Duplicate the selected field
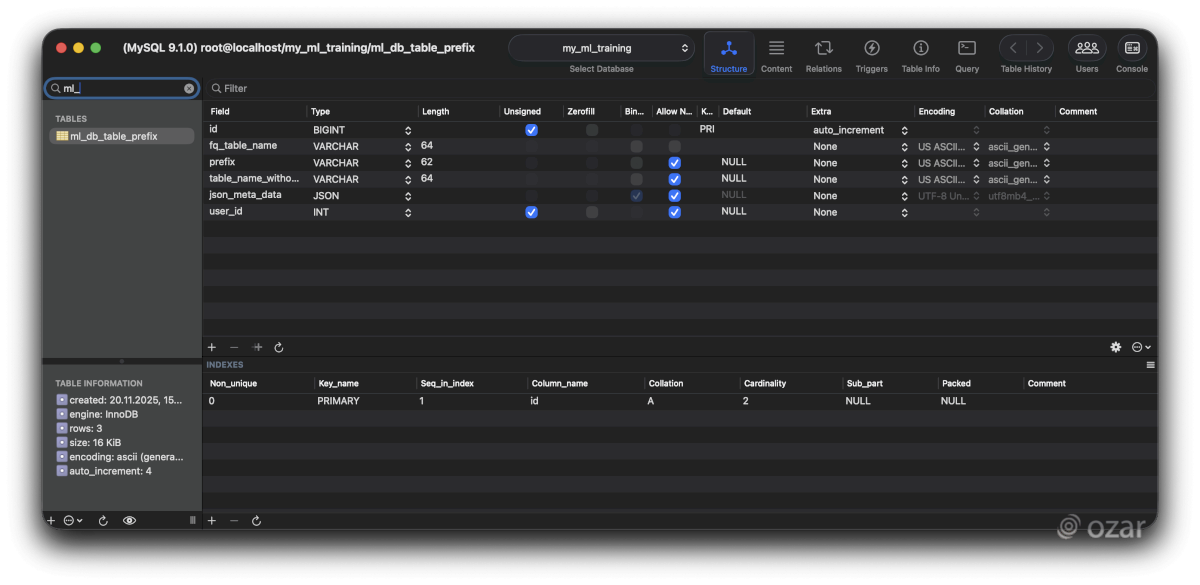1200x585 pixels. coord(257,347)
